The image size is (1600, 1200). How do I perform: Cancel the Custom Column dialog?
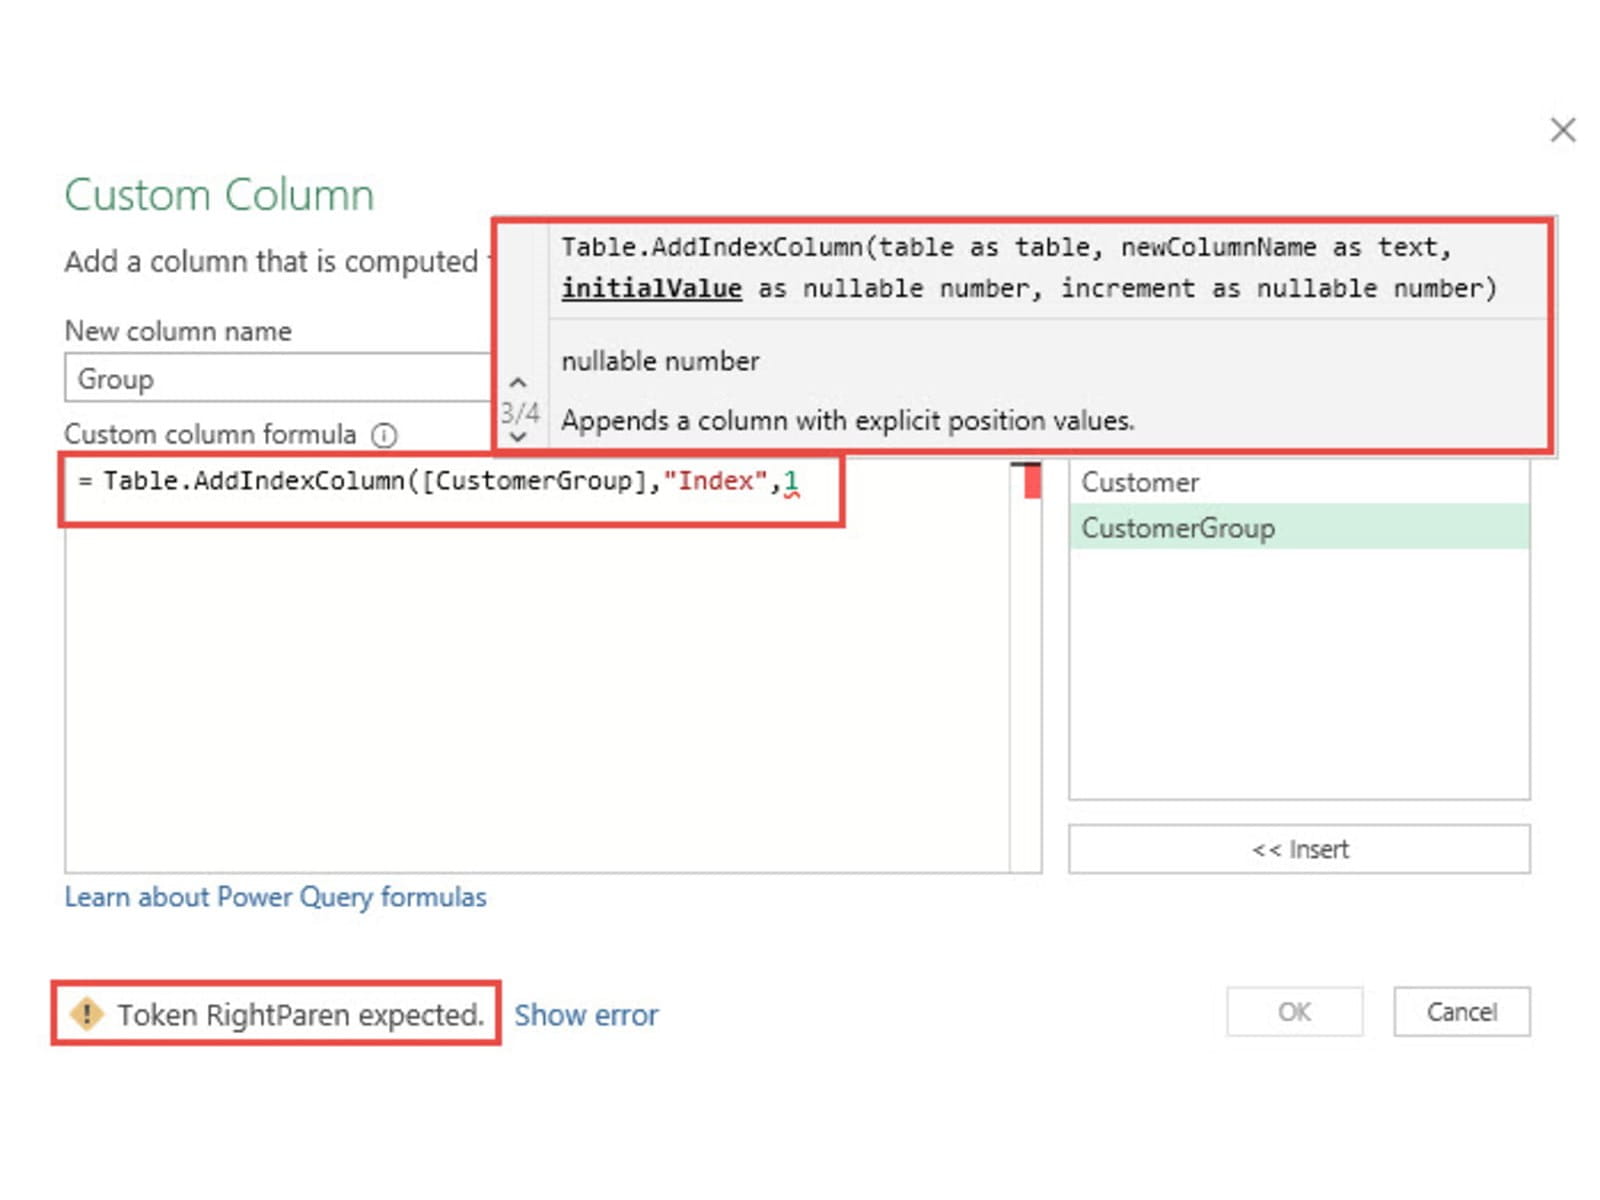coord(1461,1012)
